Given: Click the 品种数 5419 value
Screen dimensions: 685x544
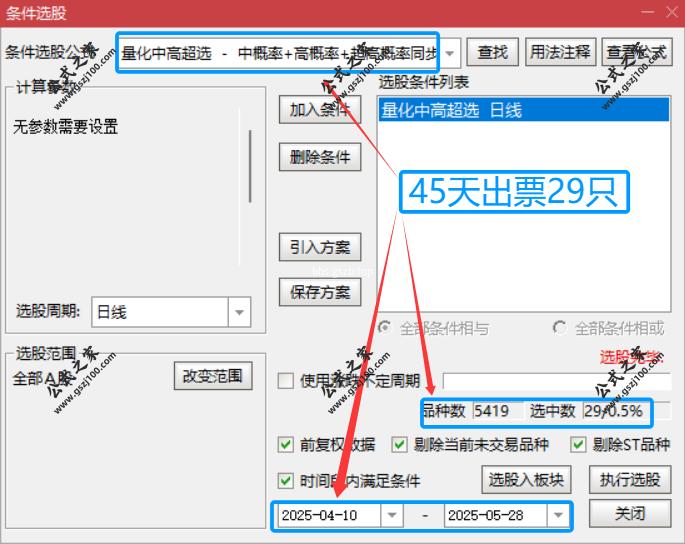Looking at the screenshot, I should click(498, 411).
